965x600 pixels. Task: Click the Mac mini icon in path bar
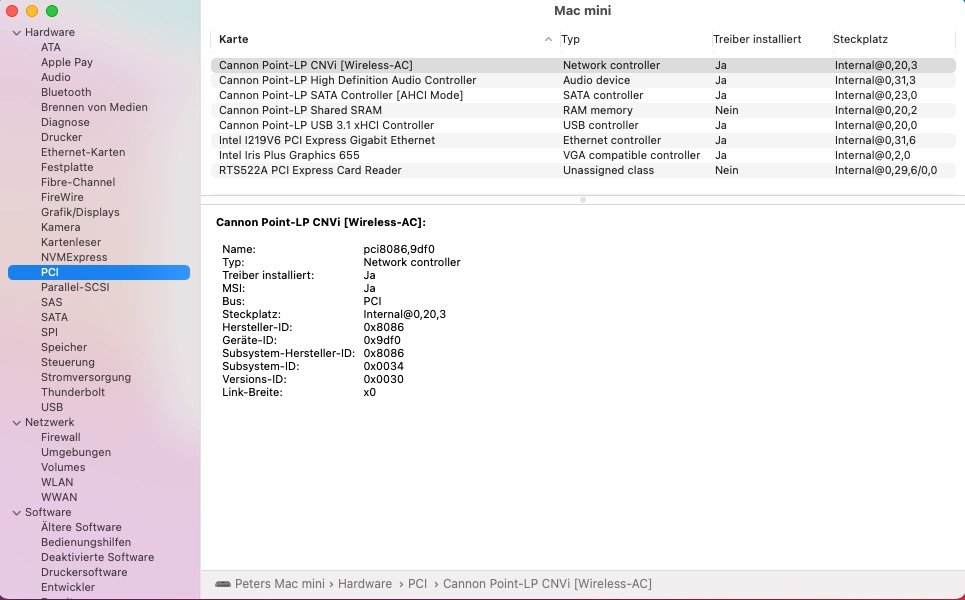pos(223,584)
